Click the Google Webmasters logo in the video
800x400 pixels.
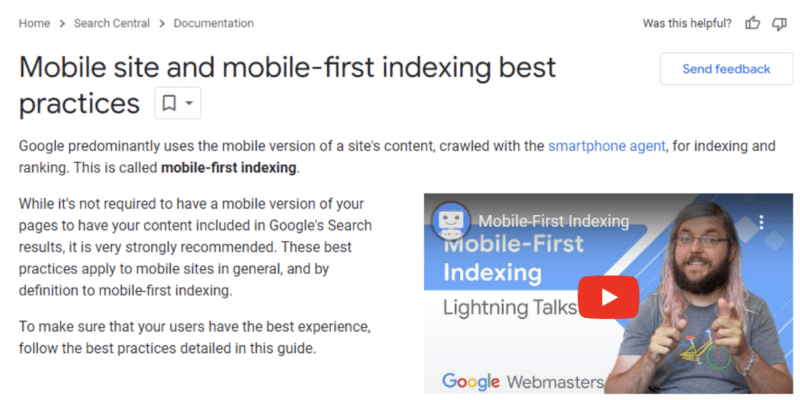[523, 381]
